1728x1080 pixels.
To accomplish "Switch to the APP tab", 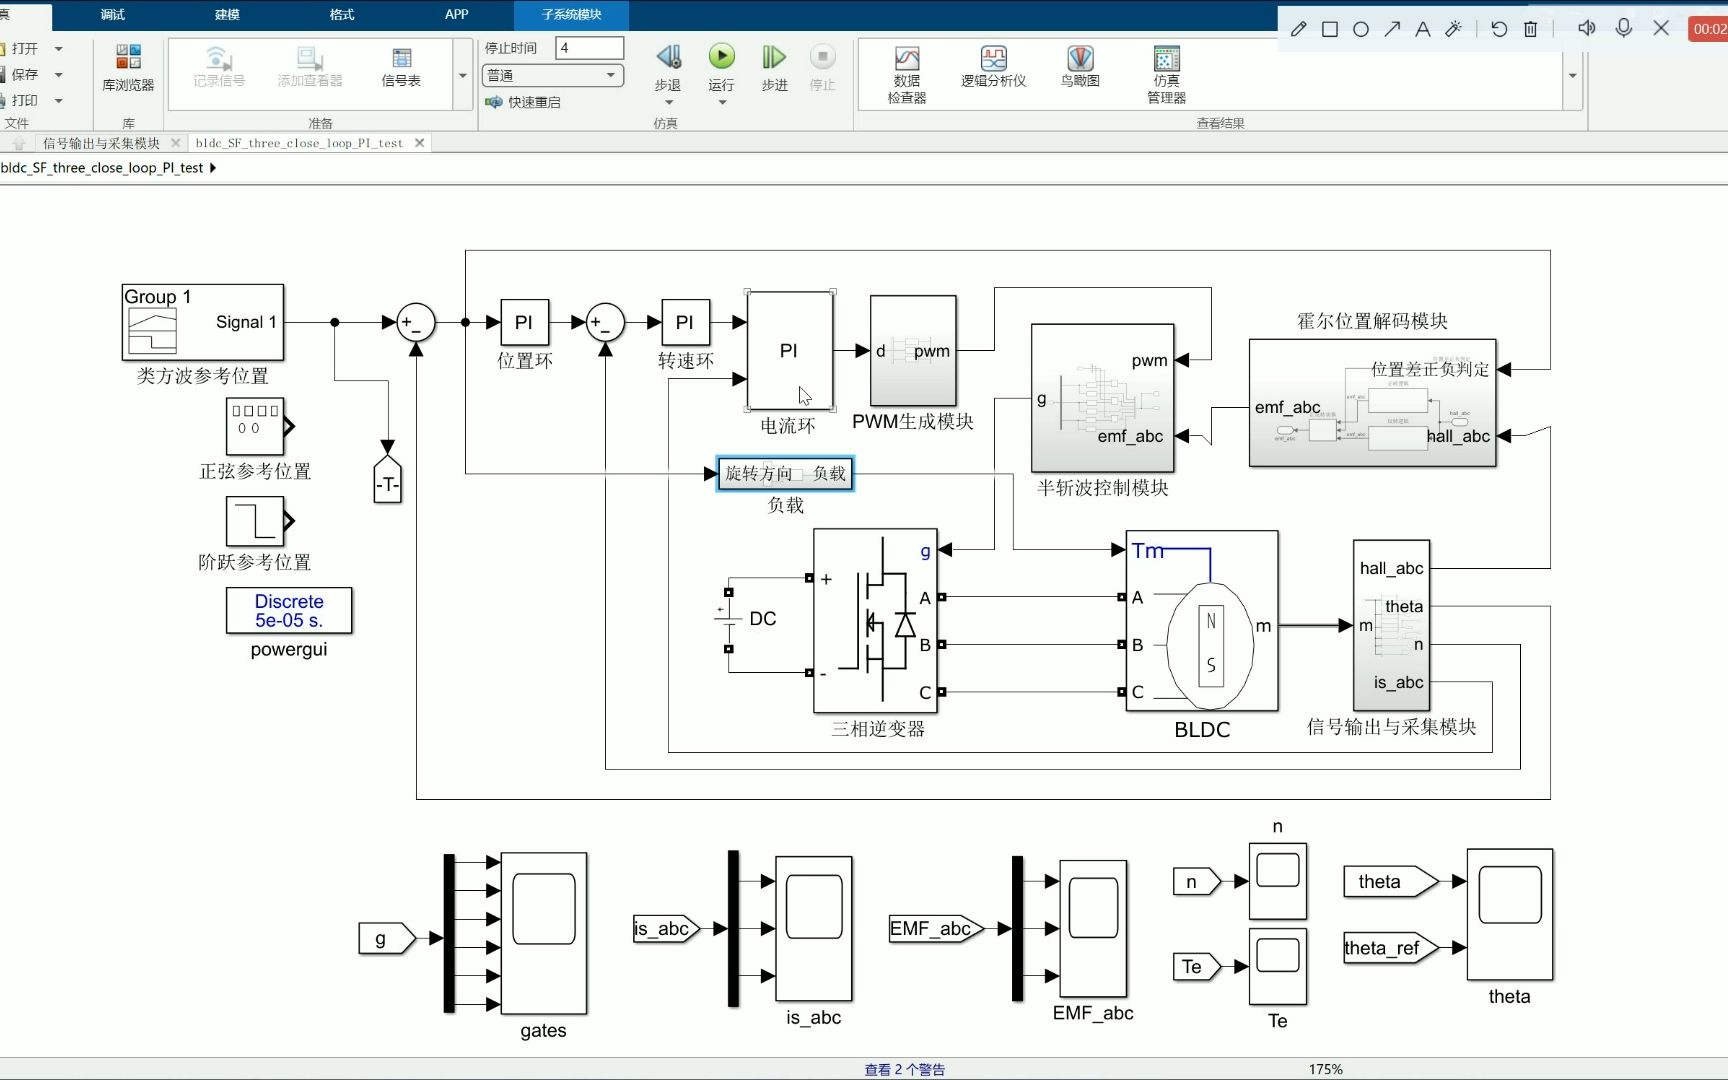I will 456,14.
